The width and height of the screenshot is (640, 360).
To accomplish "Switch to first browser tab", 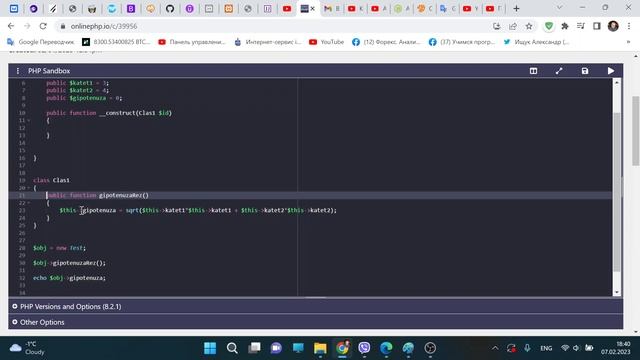I will (x=14, y=9).
